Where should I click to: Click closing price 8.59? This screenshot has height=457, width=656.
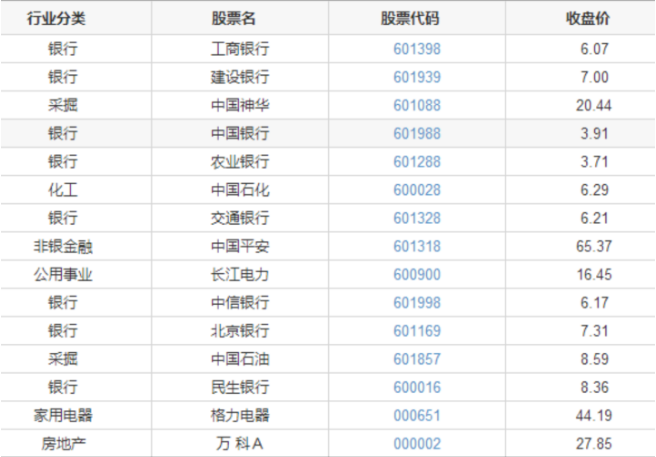point(594,359)
